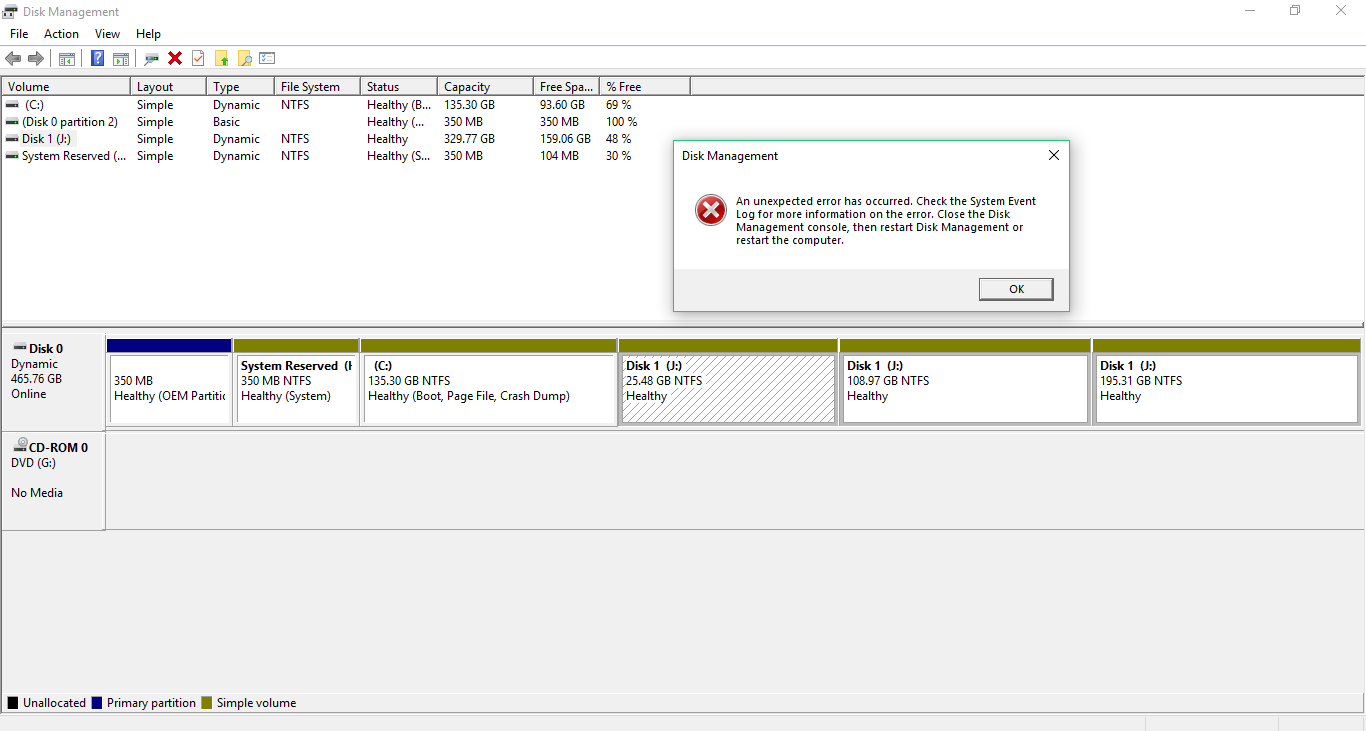This screenshot has height=731, width=1366.
Task: Open Help via the blue question icon
Action: (x=98, y=58)
